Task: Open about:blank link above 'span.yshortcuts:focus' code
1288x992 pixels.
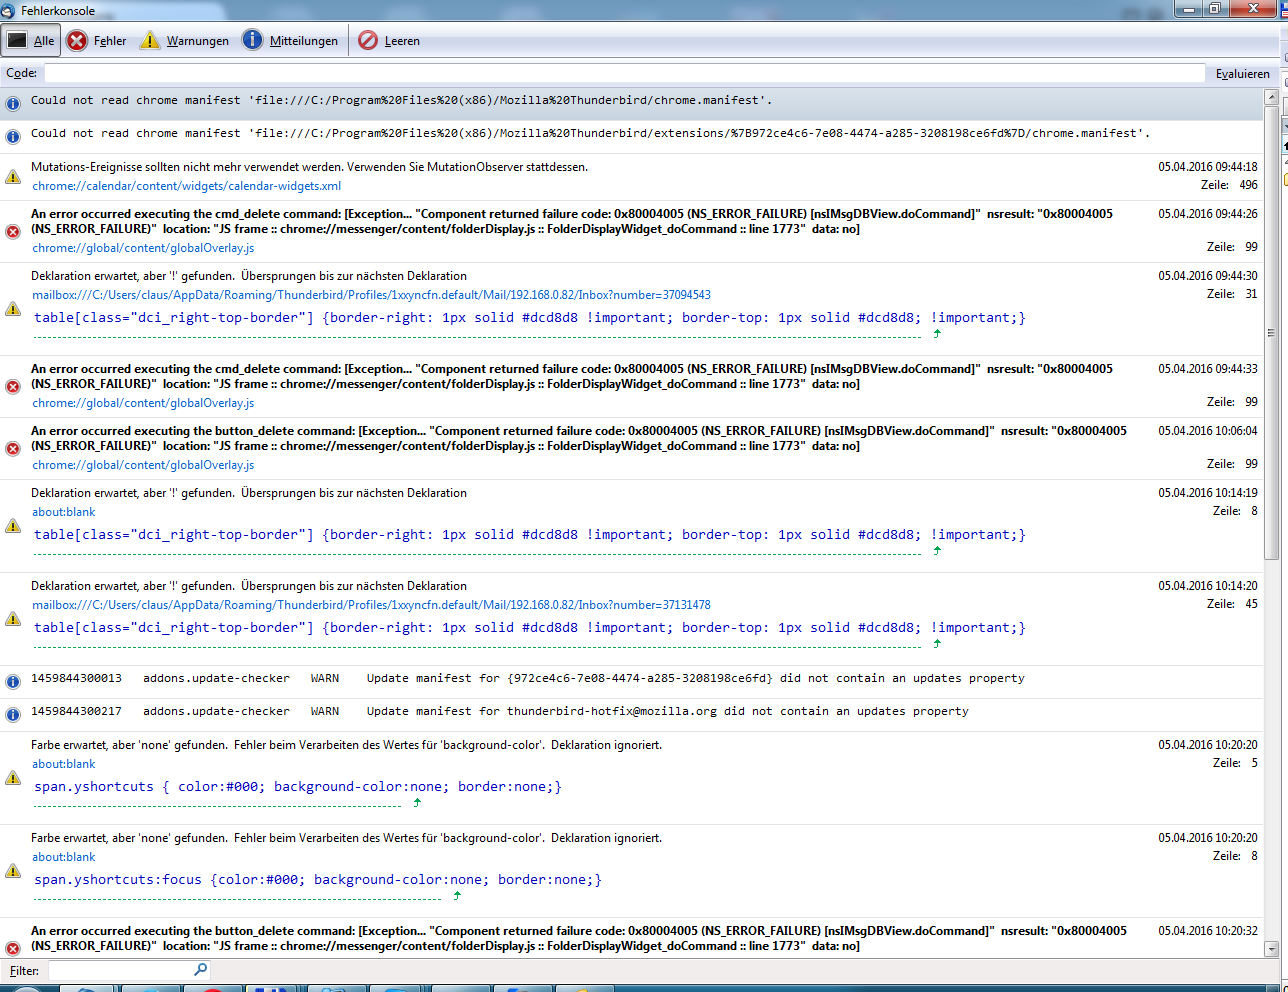Action: click(64, 857)
